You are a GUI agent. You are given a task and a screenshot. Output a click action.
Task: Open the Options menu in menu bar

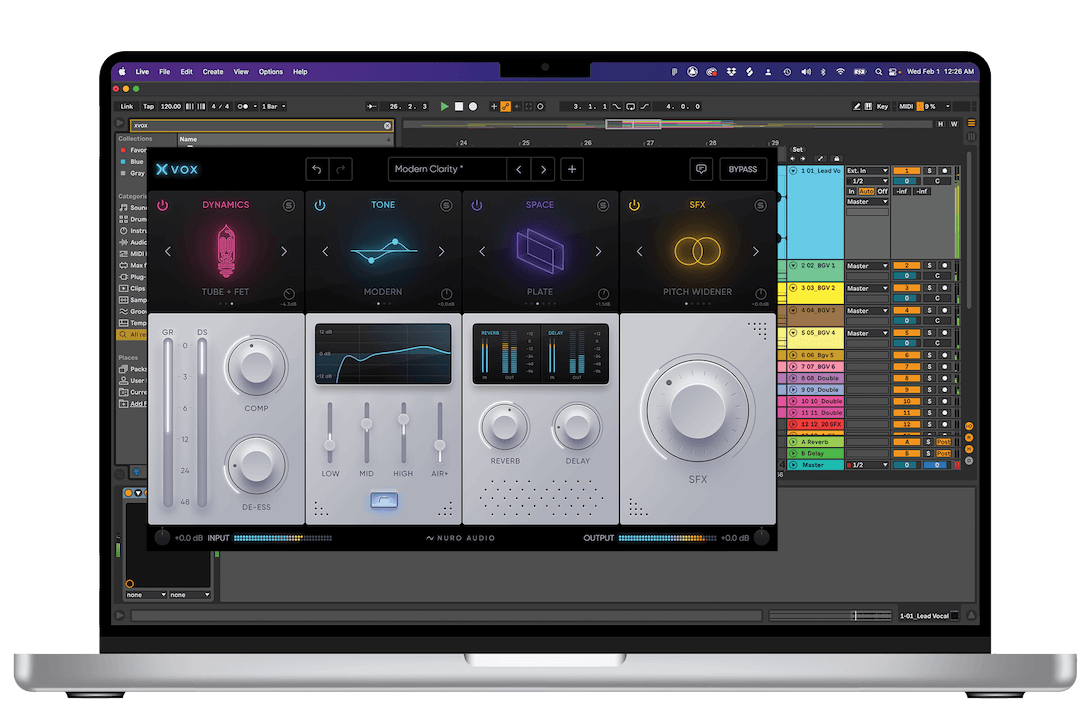[271, 72]
